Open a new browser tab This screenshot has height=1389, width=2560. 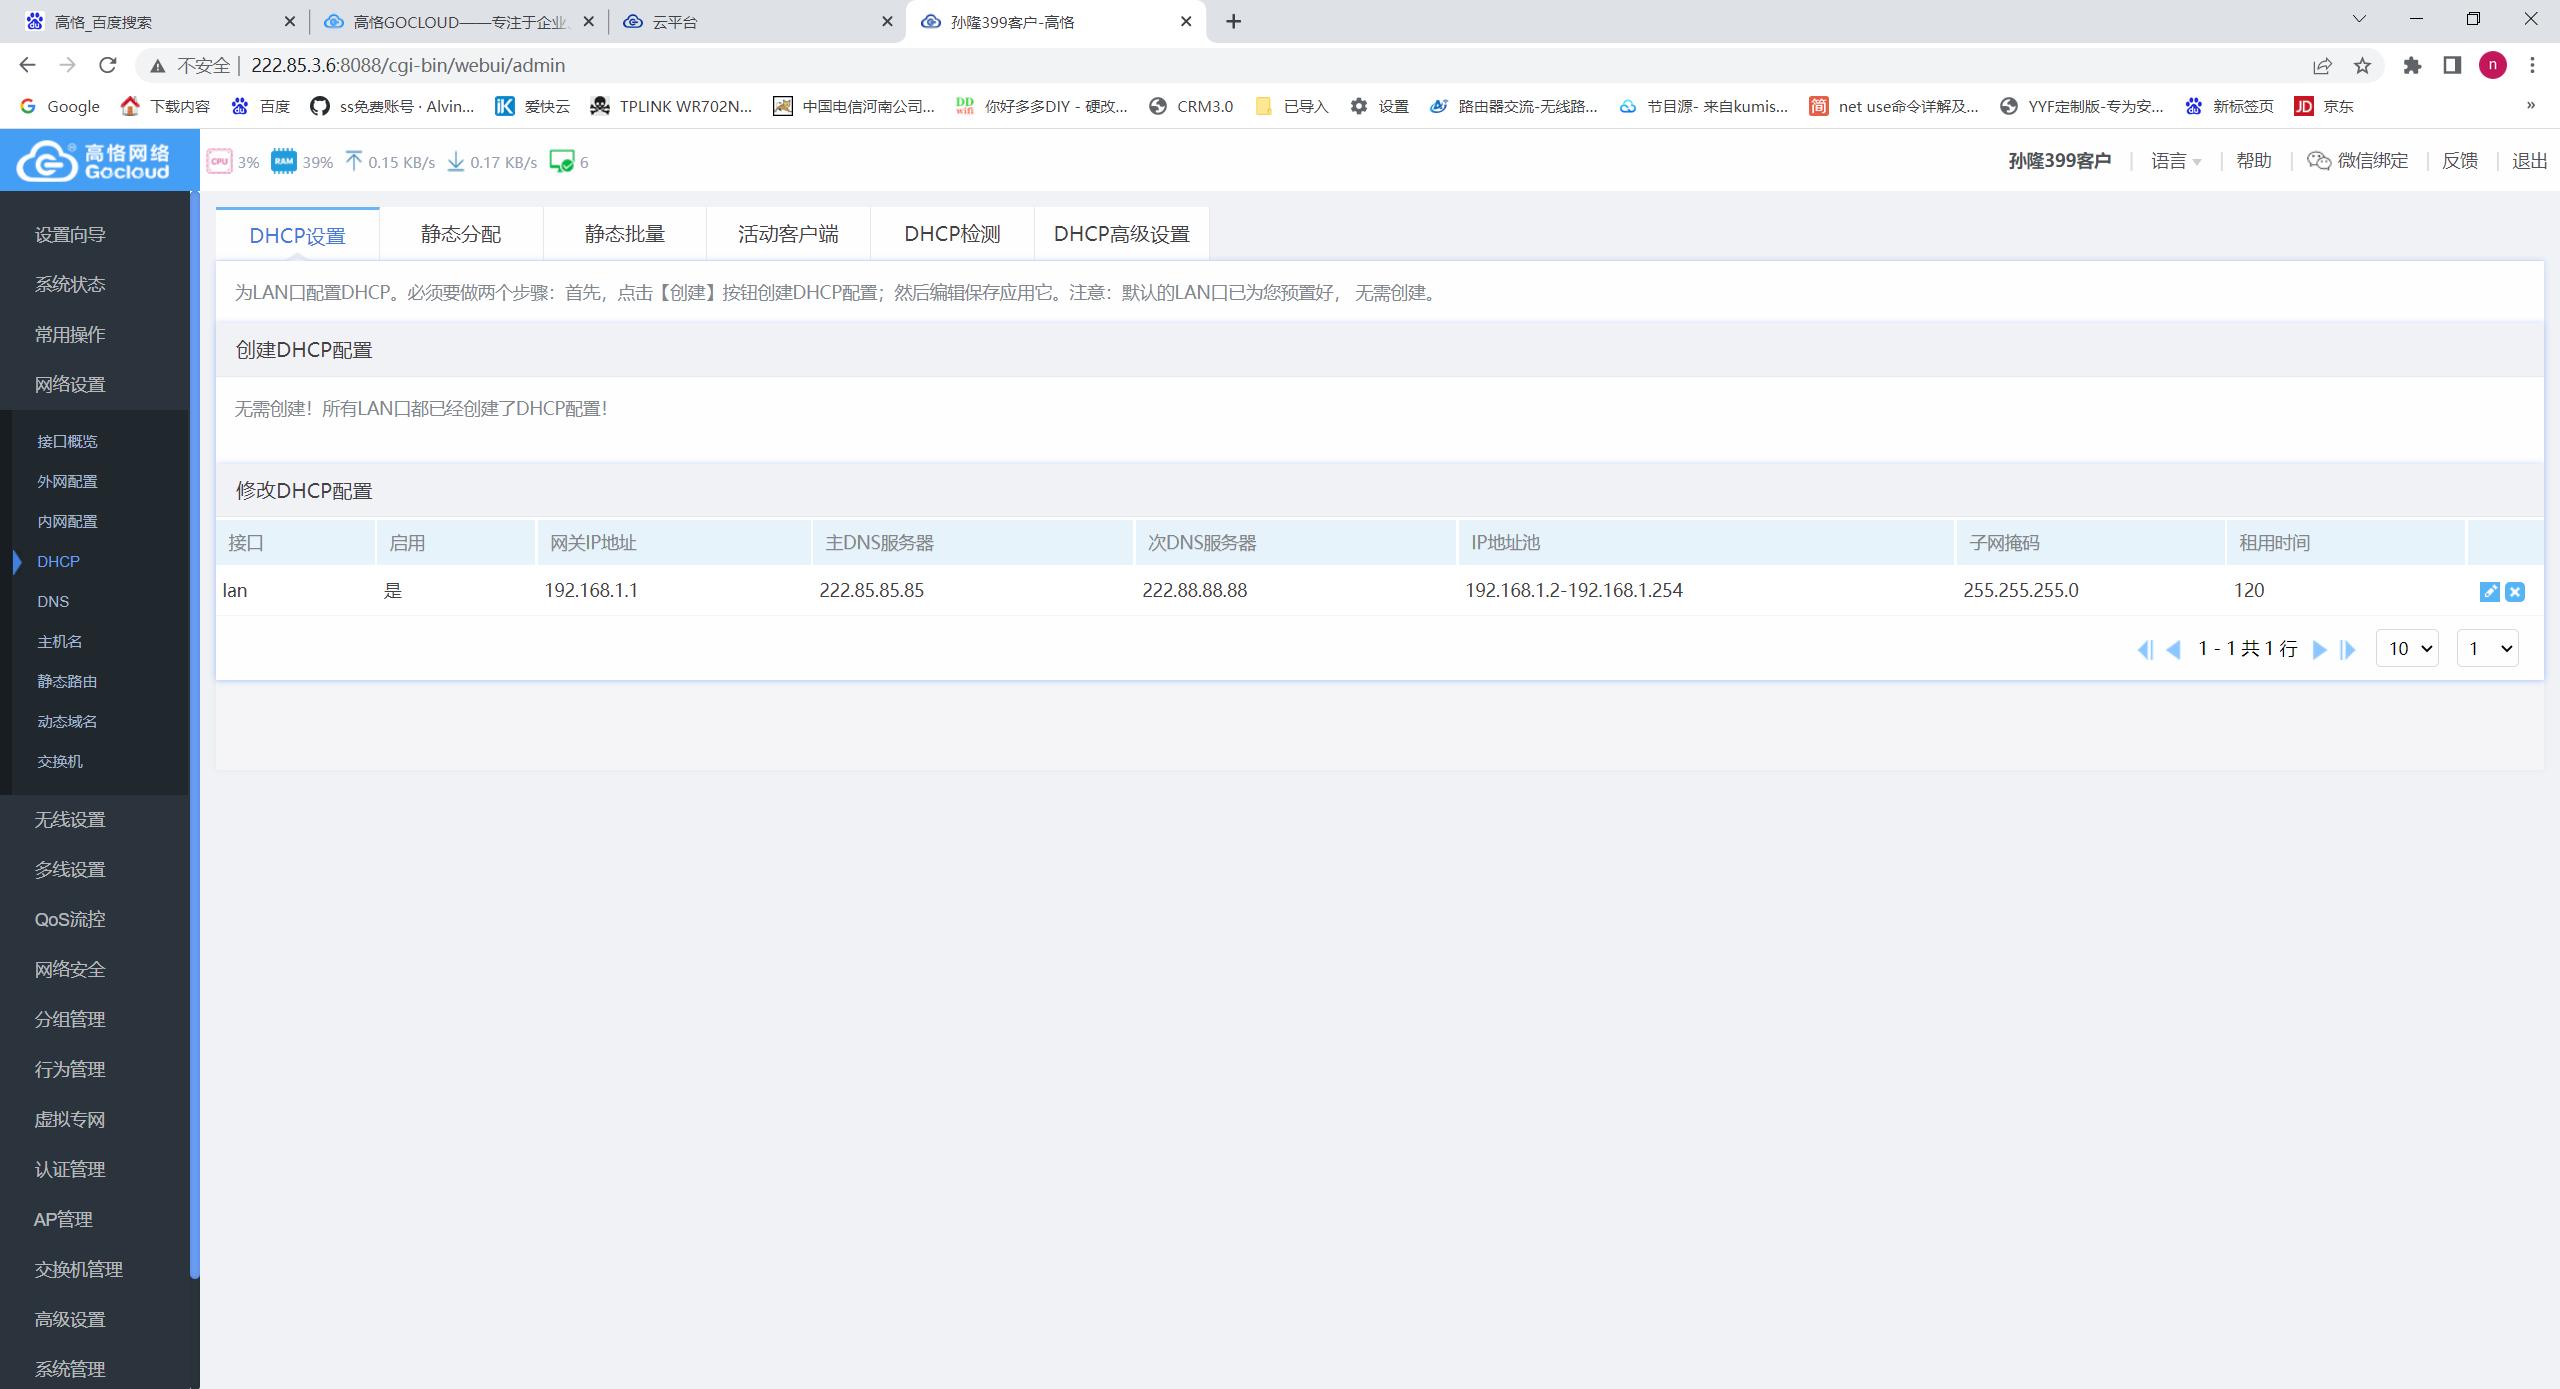click(1233, 21)
